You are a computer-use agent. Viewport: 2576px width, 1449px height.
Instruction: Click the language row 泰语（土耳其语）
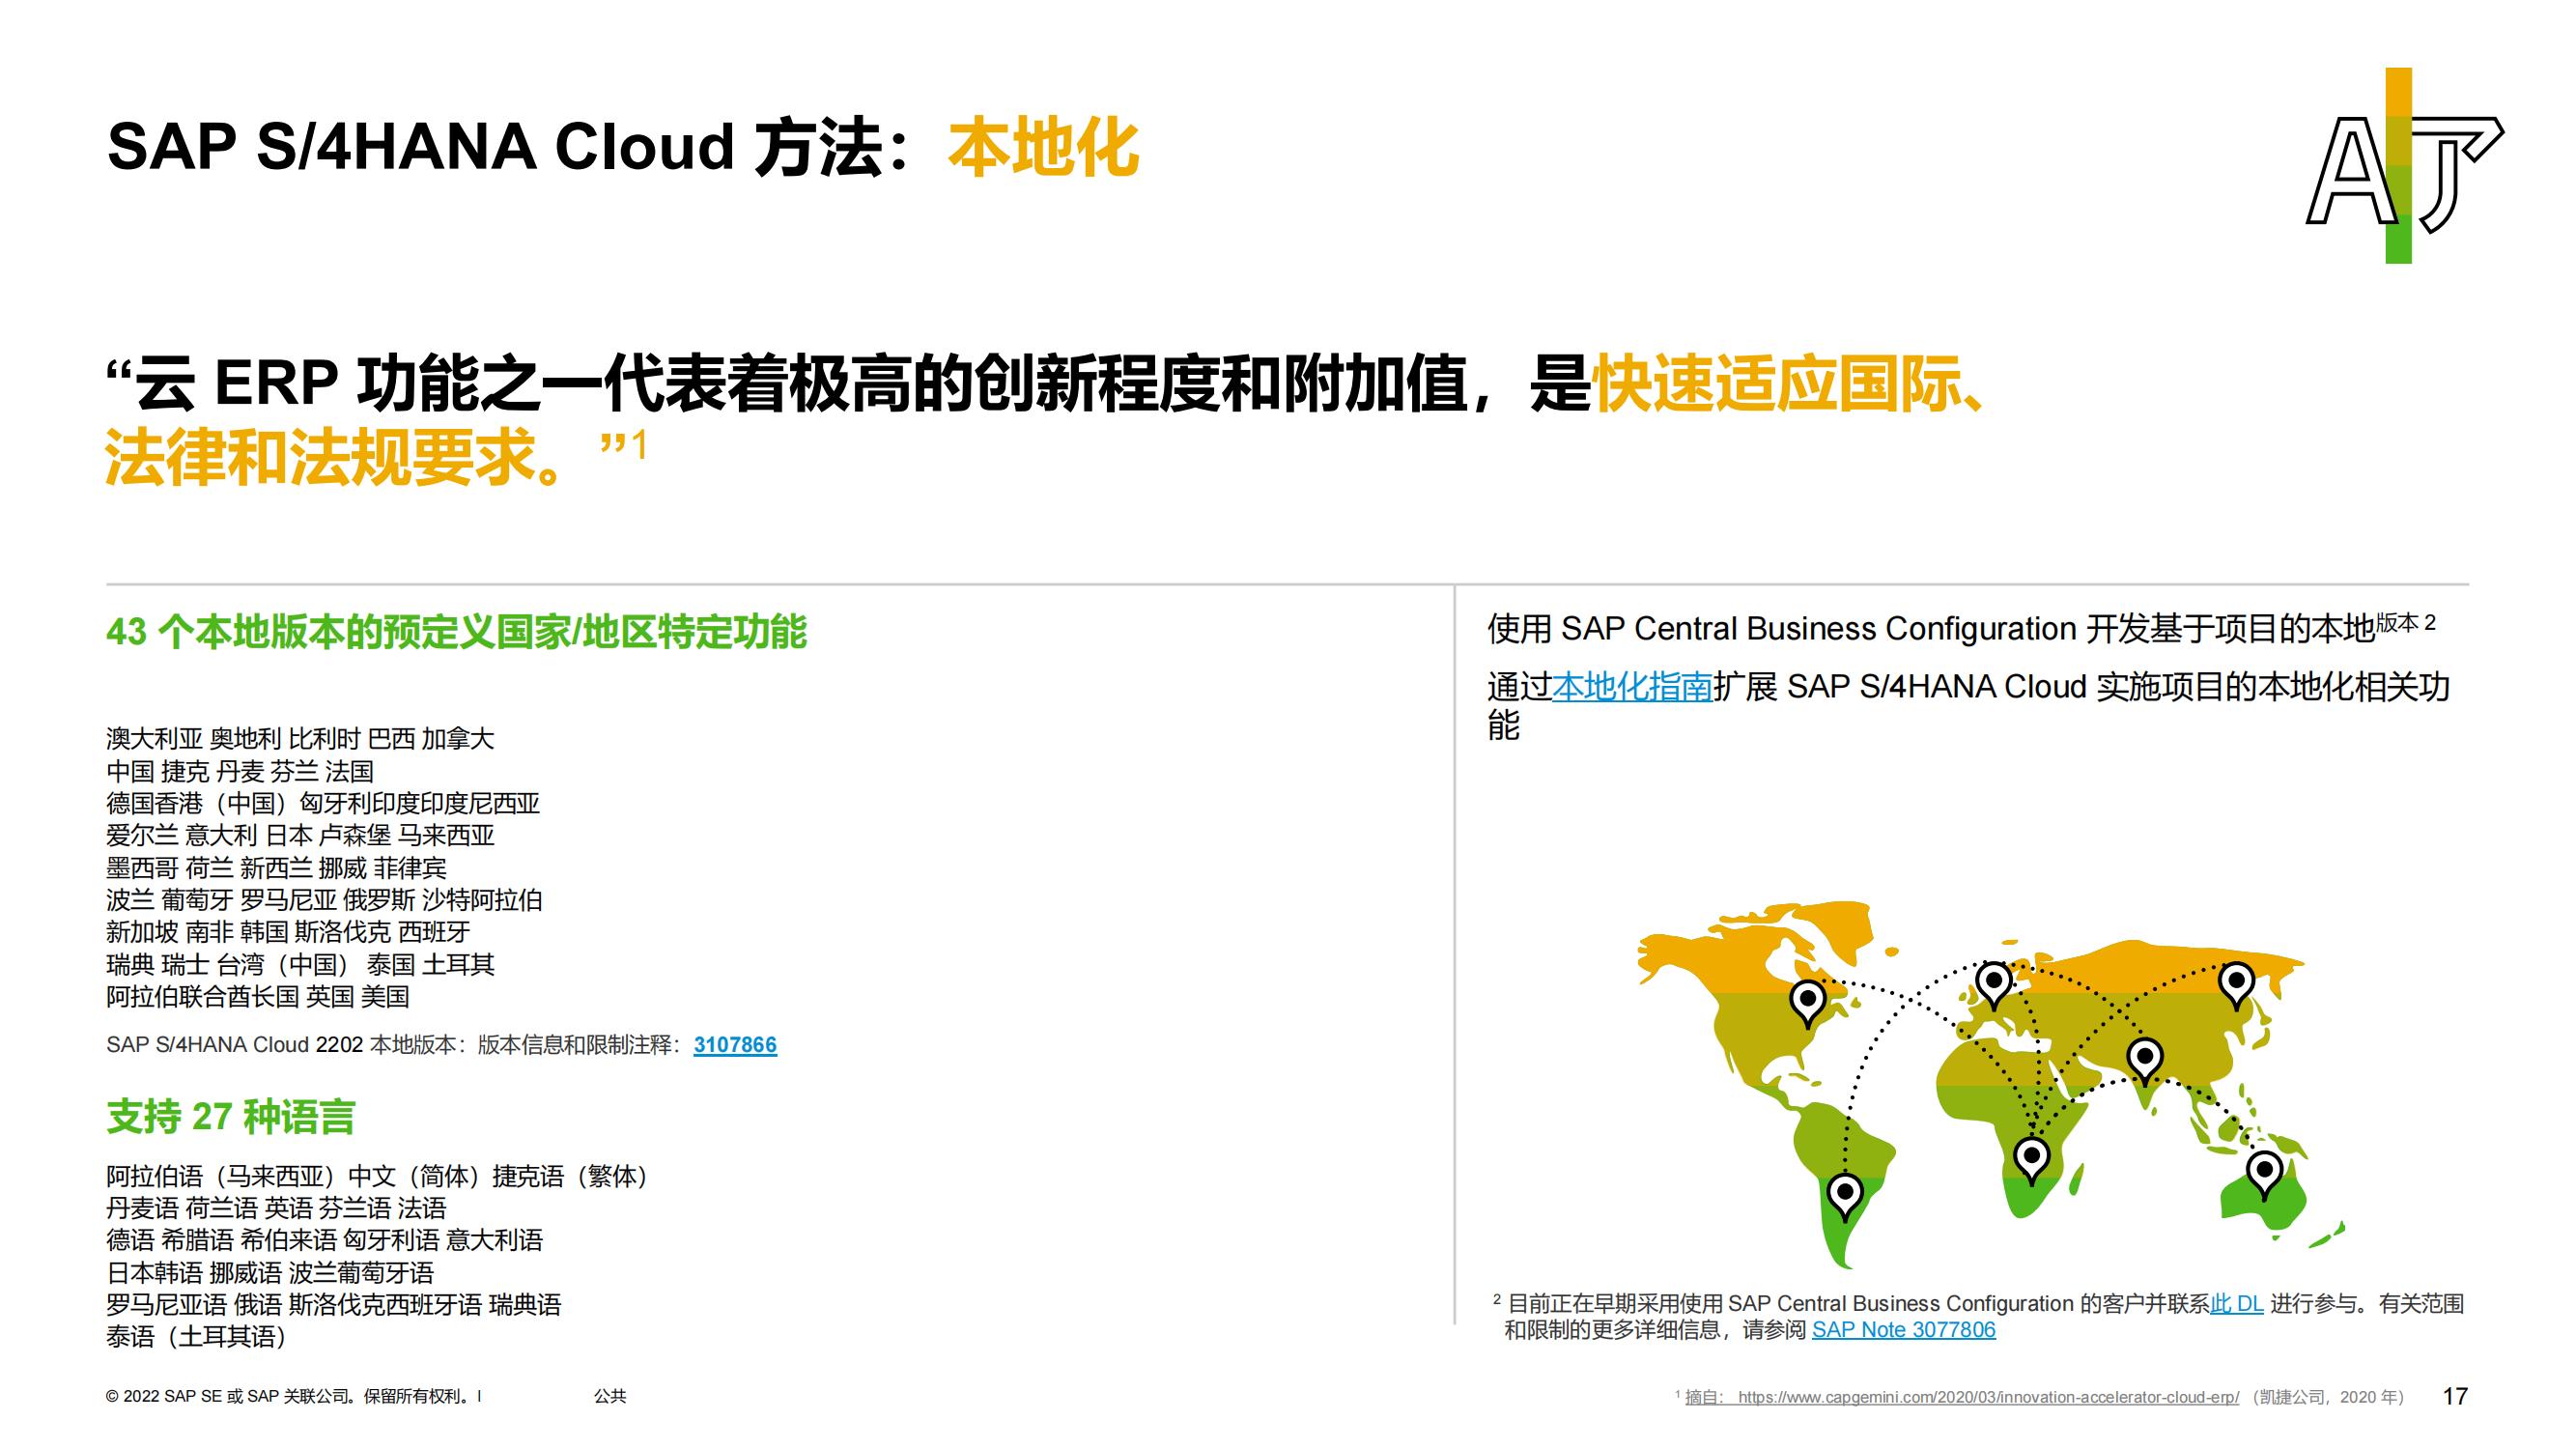click(x=200, y=1337)
